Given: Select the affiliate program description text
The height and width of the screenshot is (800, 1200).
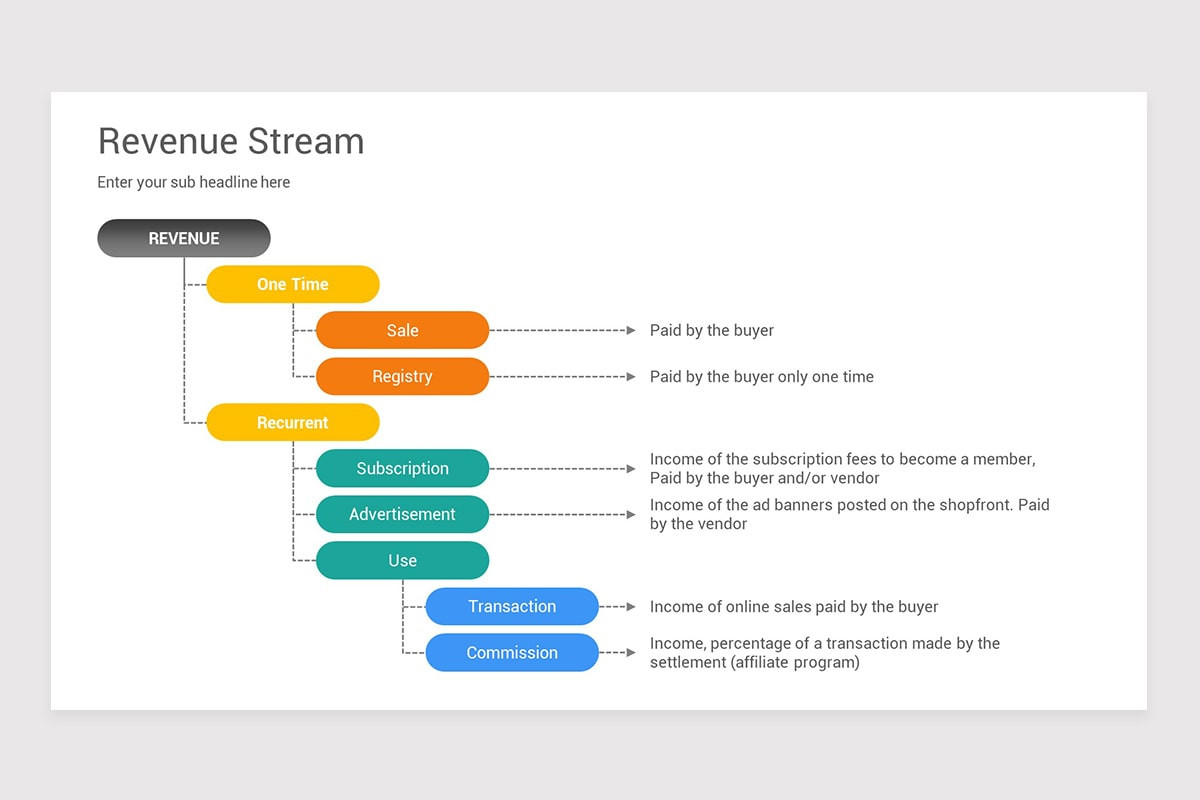Looking at the screenshot, I should coord(824,652).
